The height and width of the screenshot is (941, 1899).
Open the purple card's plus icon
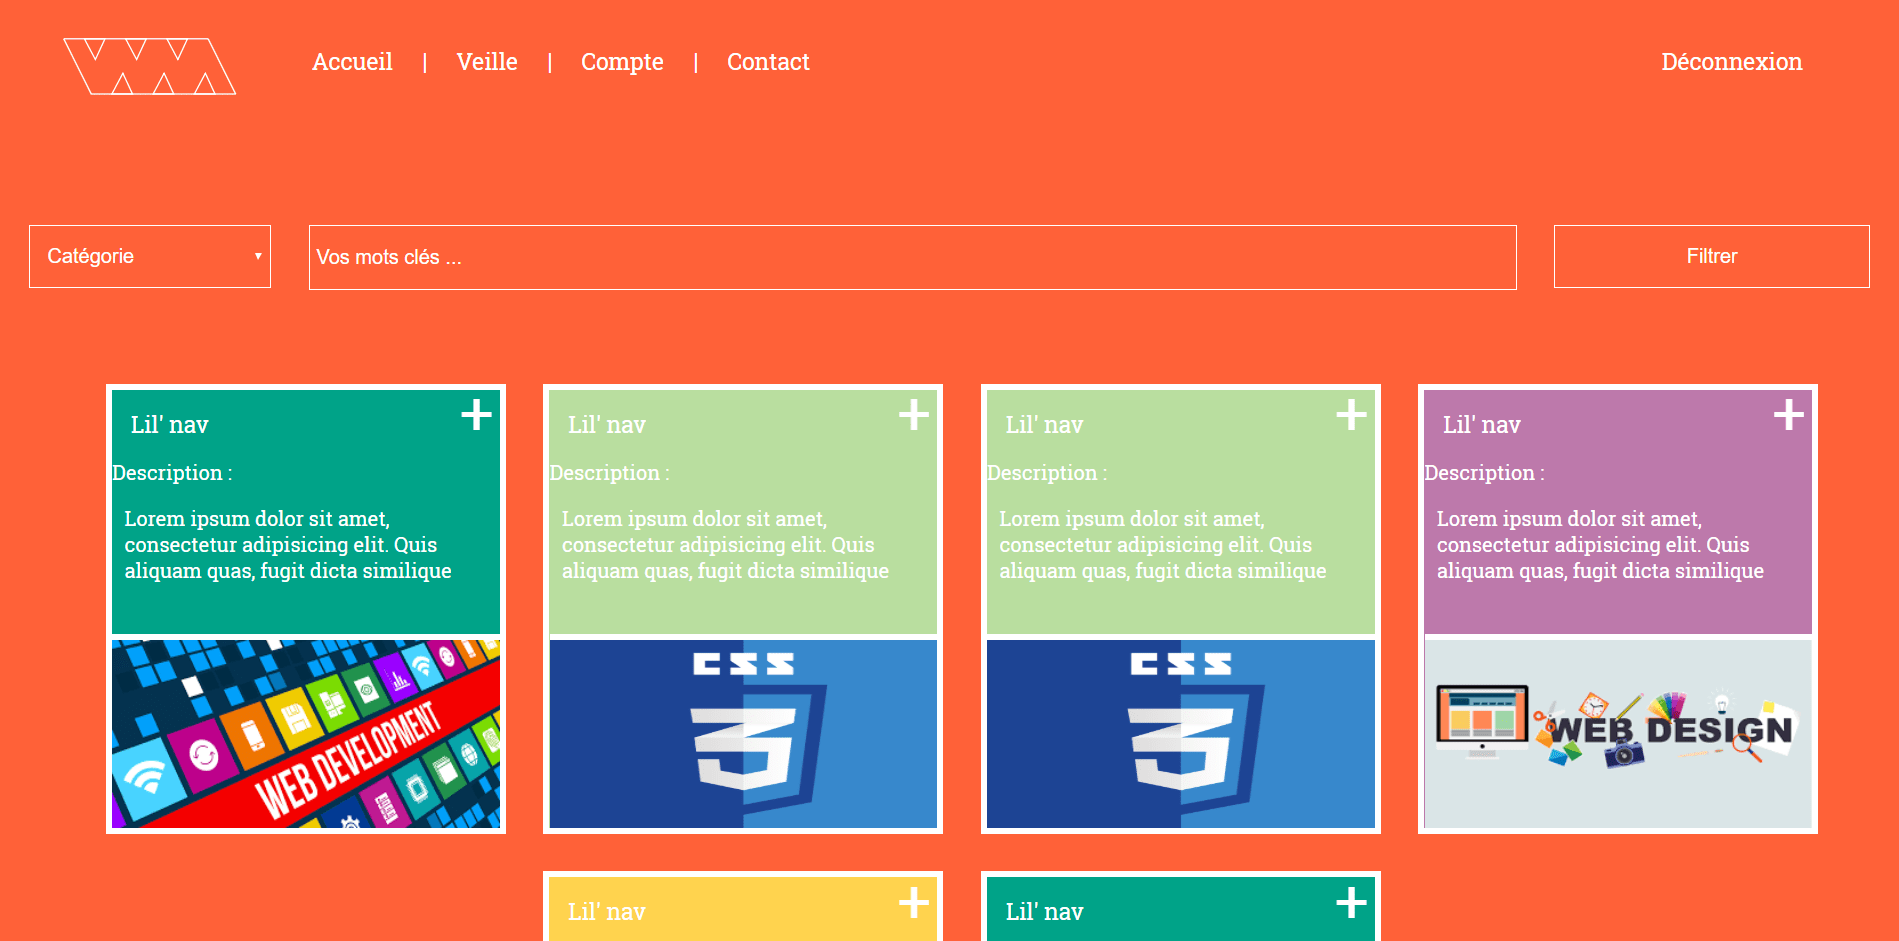(x=1788, y=414)
